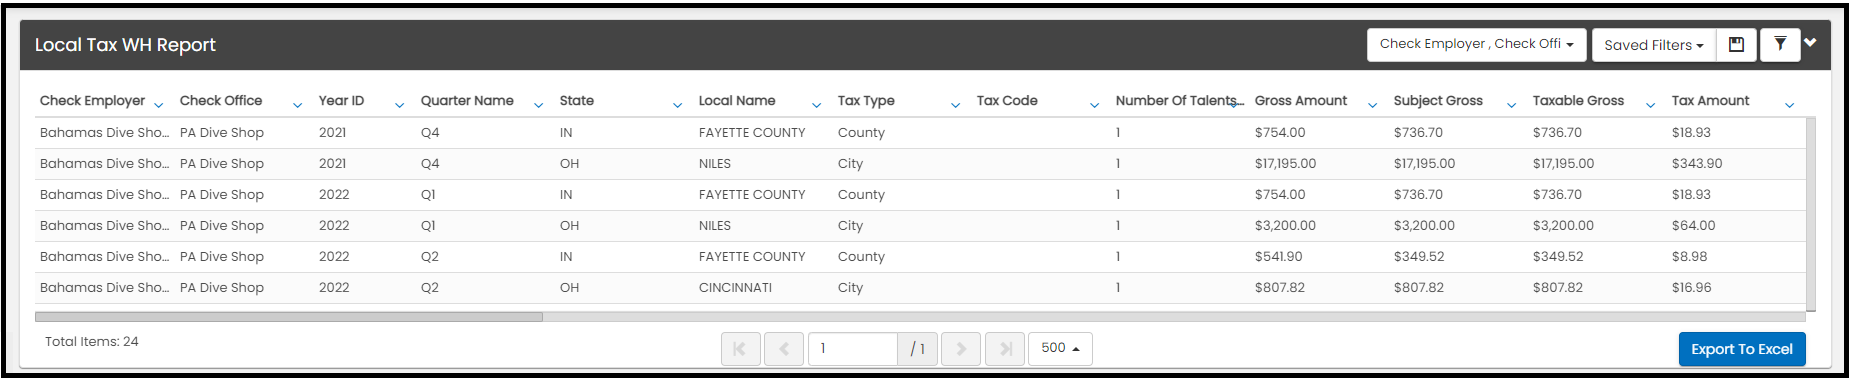The height and width of the screenshot is (382, 1855).
Task: Sort by Check Office column header
Action: pyautogui.click(x=221, y=101)
